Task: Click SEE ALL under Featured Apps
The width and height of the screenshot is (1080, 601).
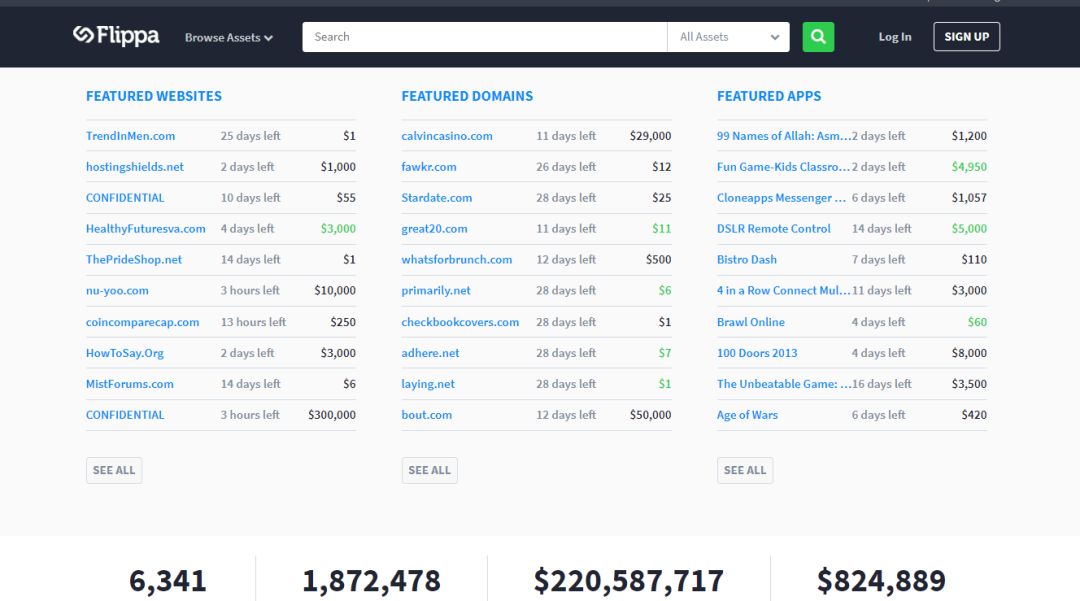Action: [745, 470]
